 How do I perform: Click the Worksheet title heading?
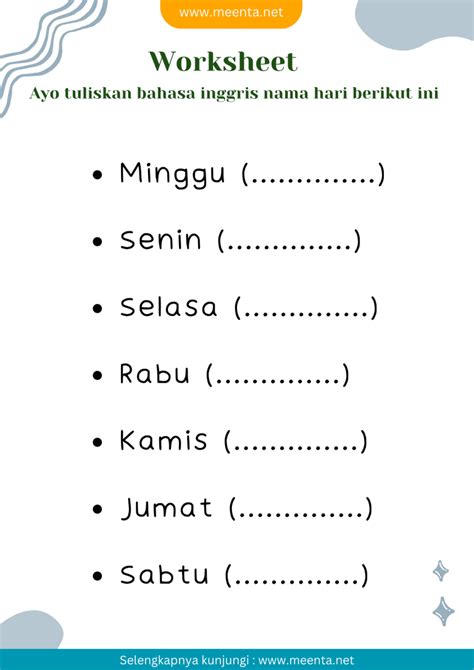[x=223, y=62]
